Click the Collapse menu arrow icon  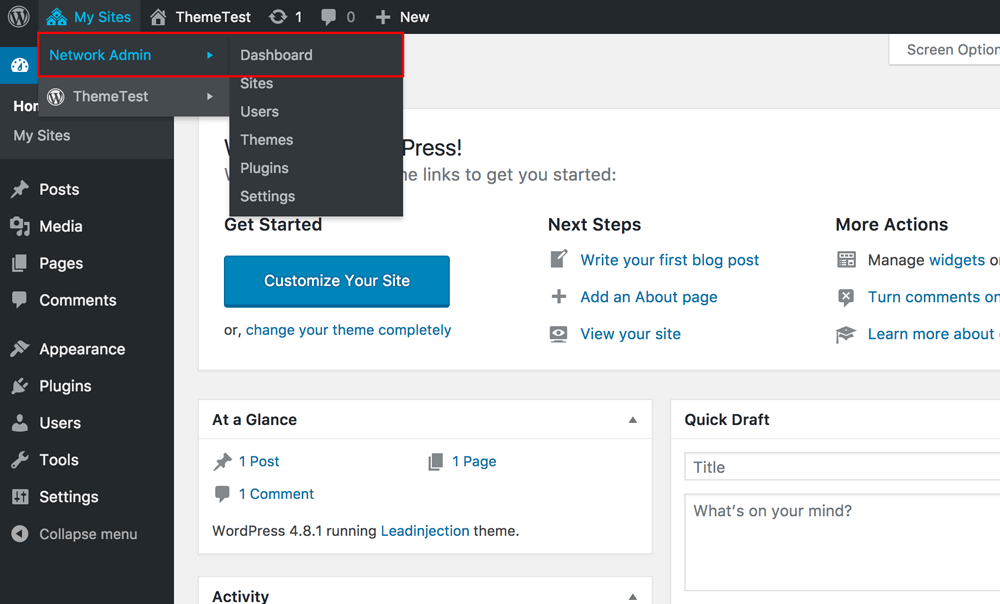(20, 533)
